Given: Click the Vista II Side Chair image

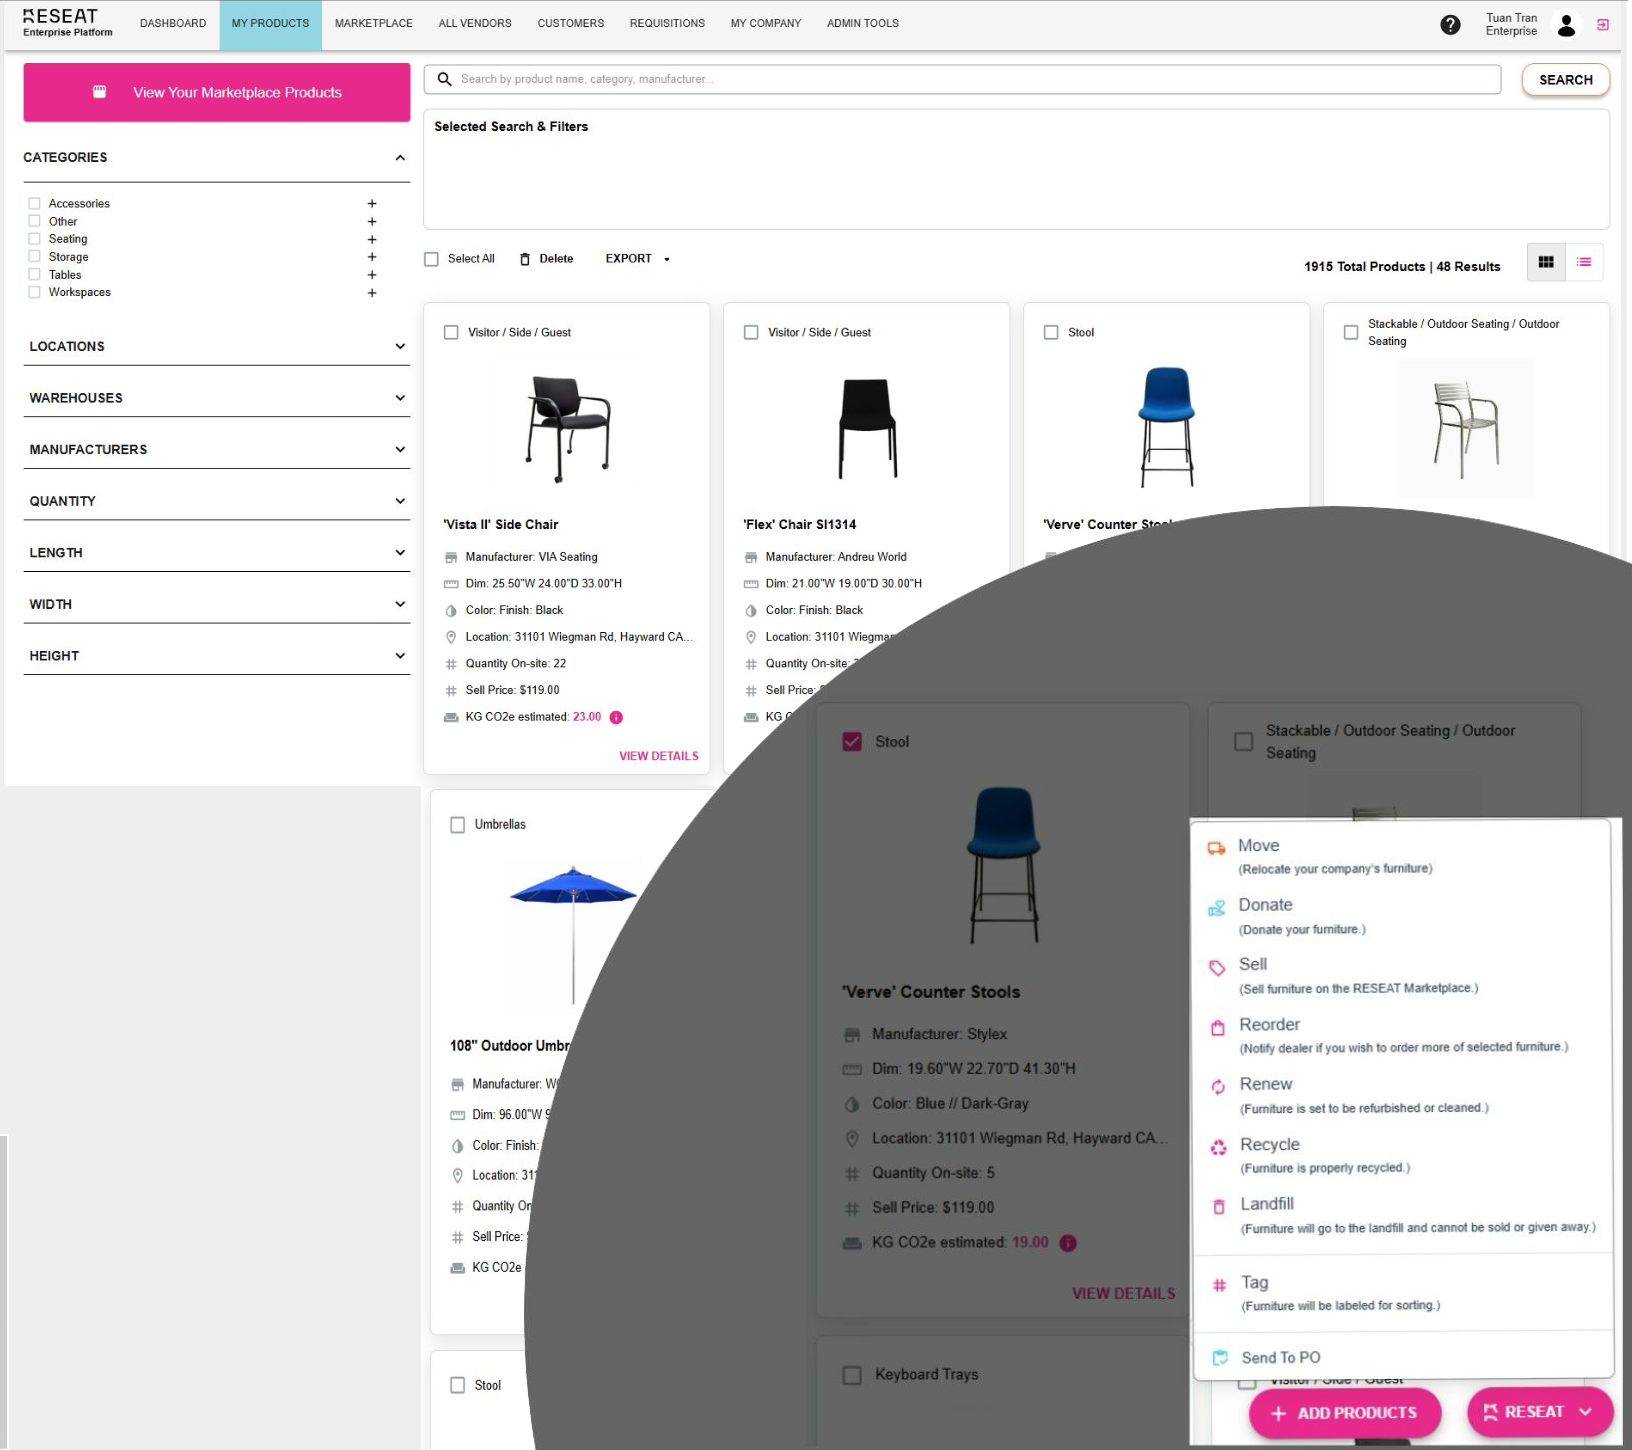Looking at the screenshot, I should [x=567, y=429].
